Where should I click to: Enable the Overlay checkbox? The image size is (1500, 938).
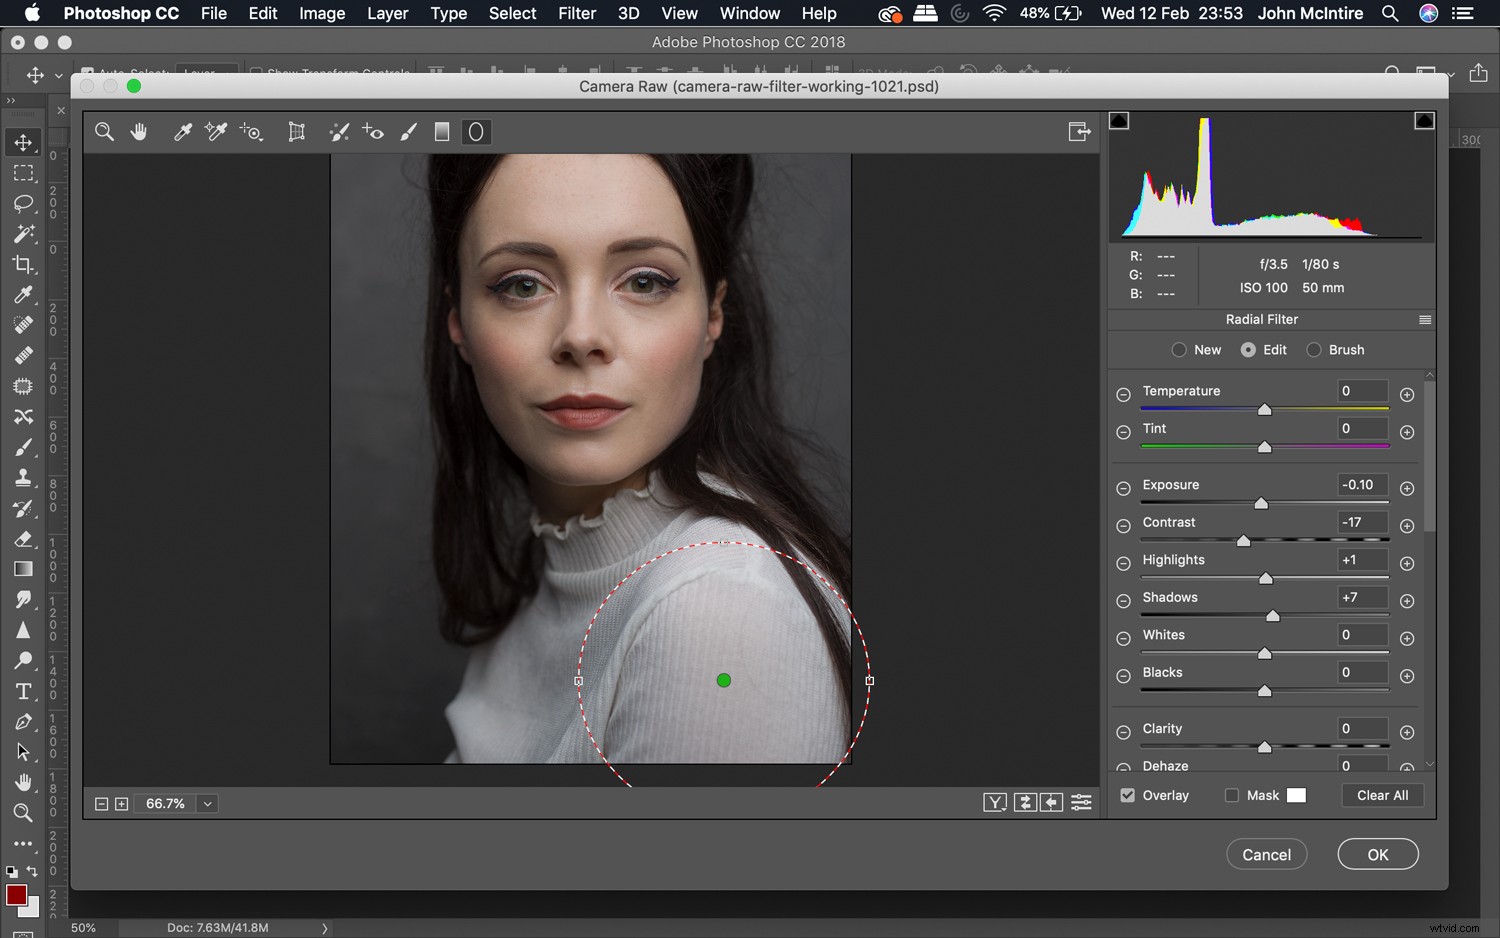(x=1127, y=795)
